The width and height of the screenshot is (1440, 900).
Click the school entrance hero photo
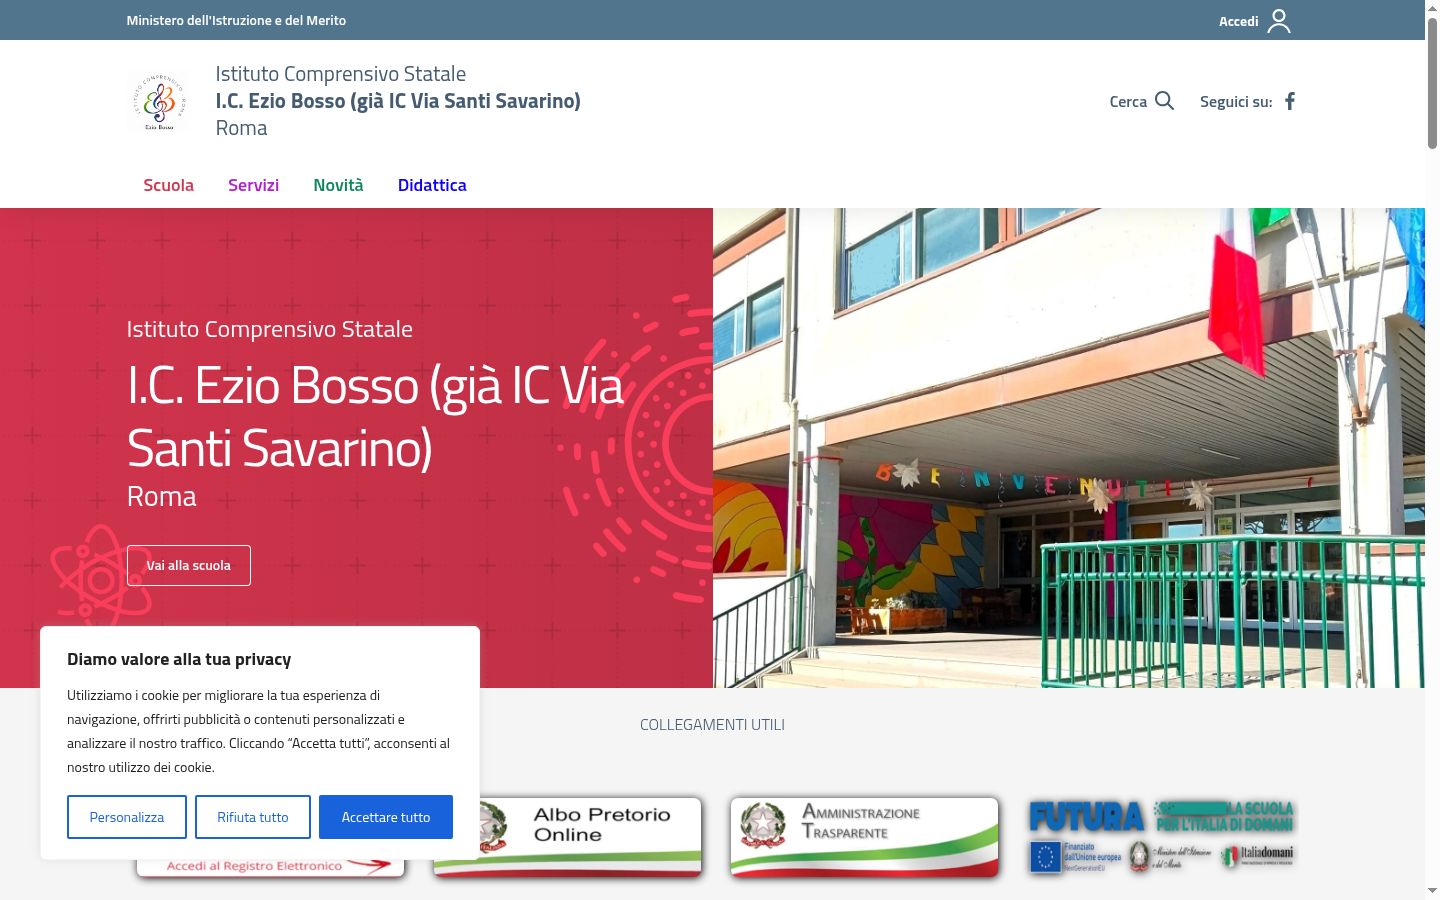(1069, 448)
